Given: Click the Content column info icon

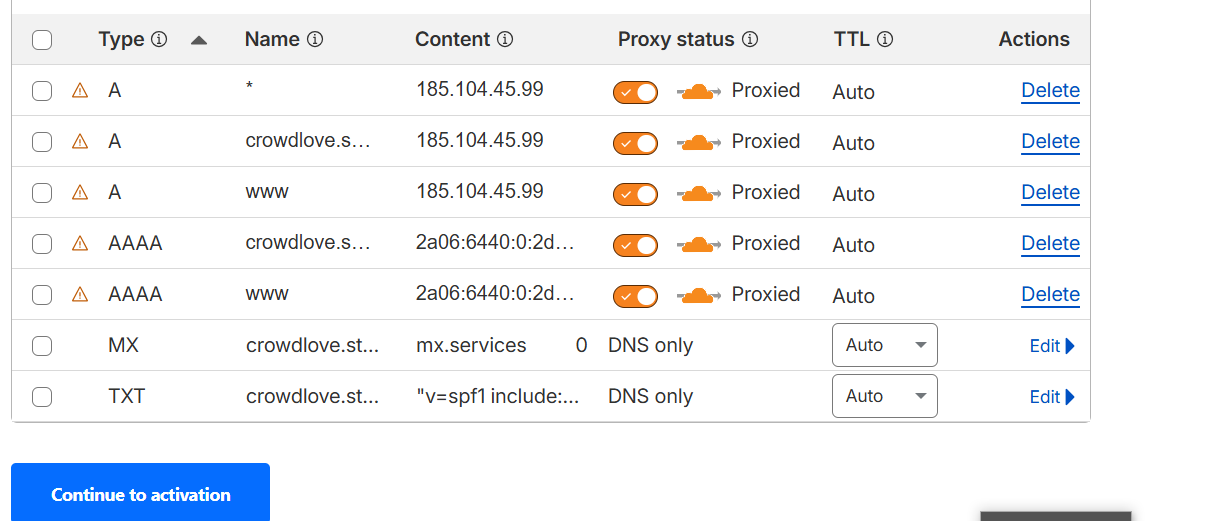Looking at the screenshot, I should [505, 40].
